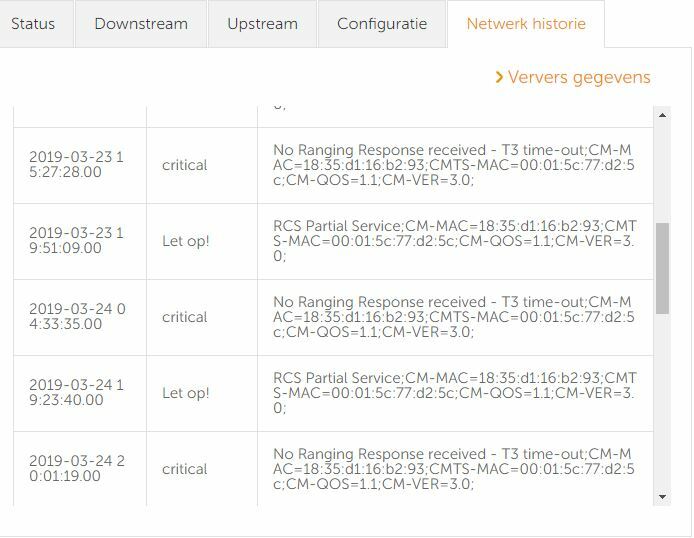Select the 2019-03-23 19:51:09 timestamp cell
This screenshot has height=538, width=694.
point(80,242)
